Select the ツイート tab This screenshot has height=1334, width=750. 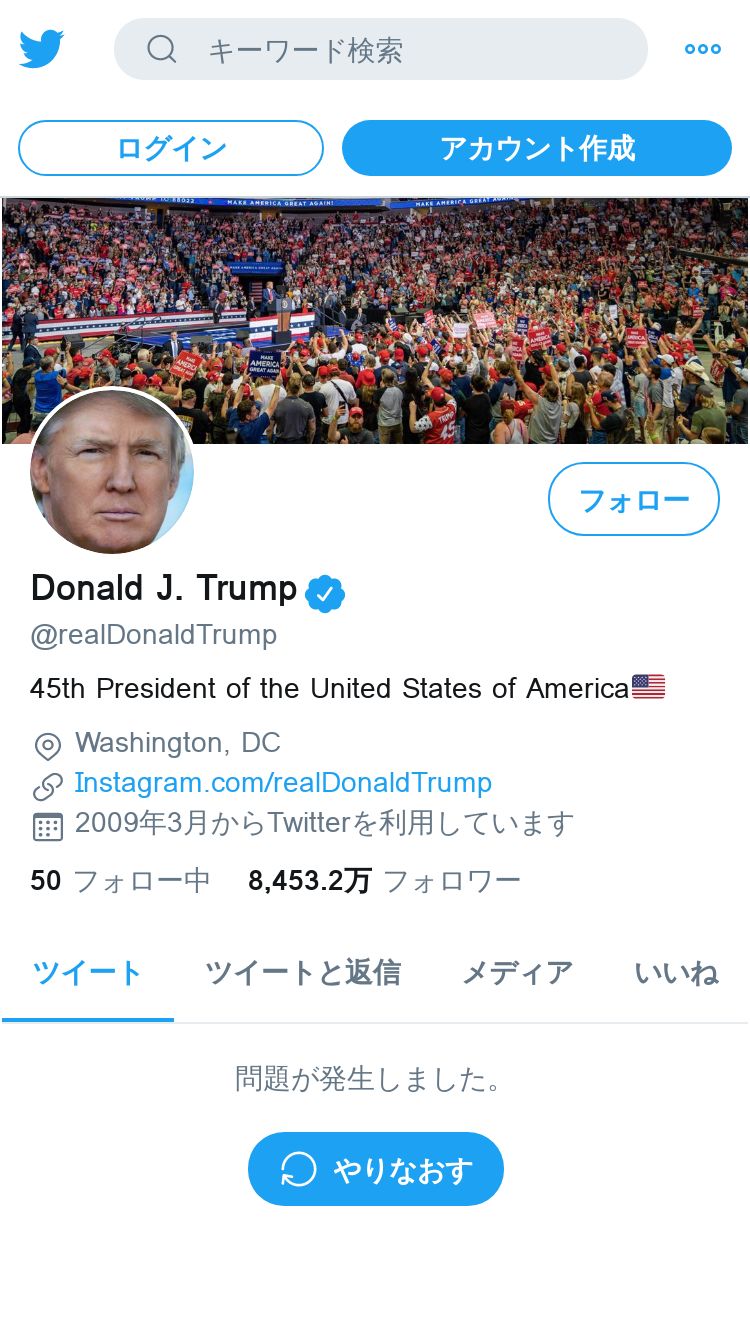[88, 973]
